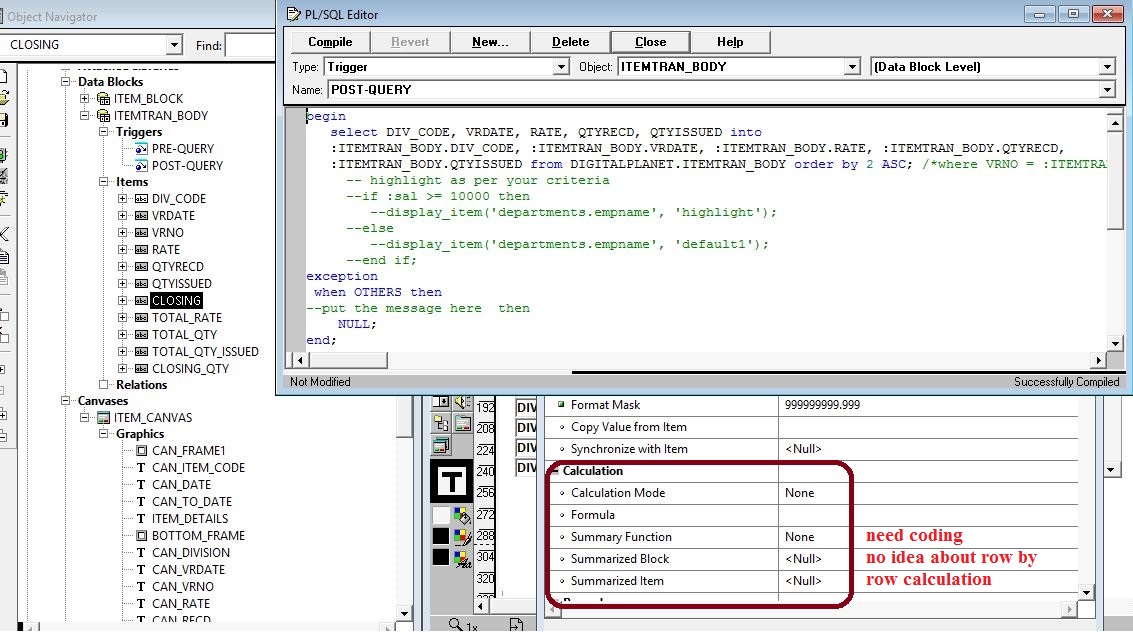Click the DIV_CODE item icon
The height and width of the screenshot is (632, 1133).
(x=142, y=199)
